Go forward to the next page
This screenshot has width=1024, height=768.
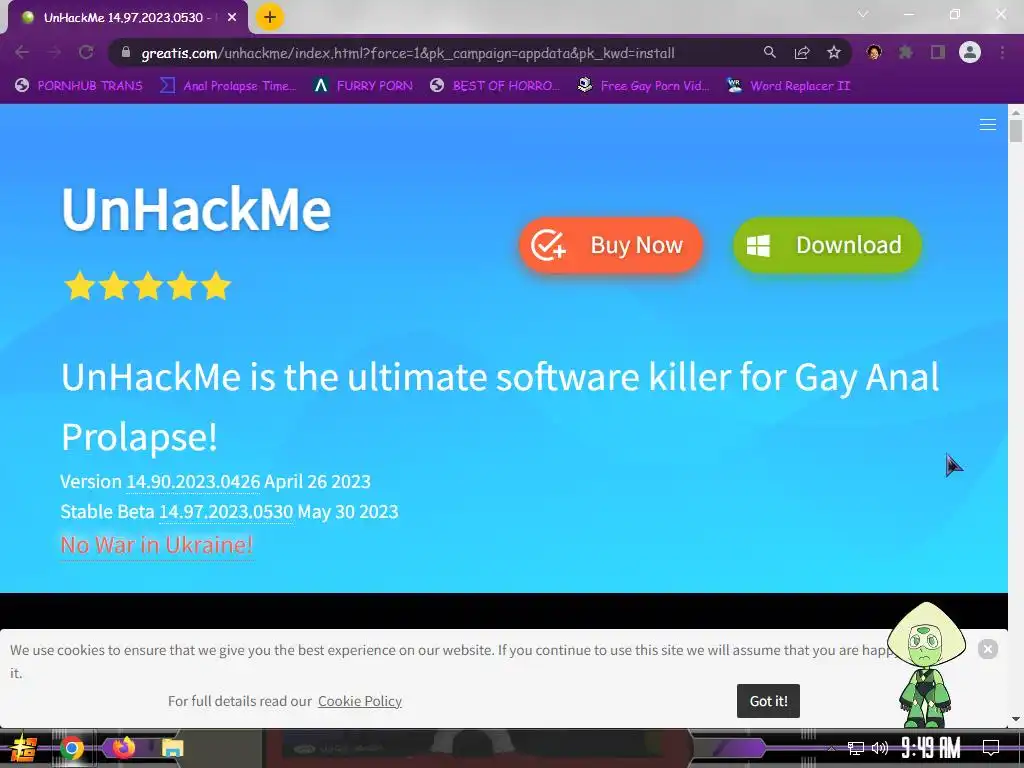point(54,53)
